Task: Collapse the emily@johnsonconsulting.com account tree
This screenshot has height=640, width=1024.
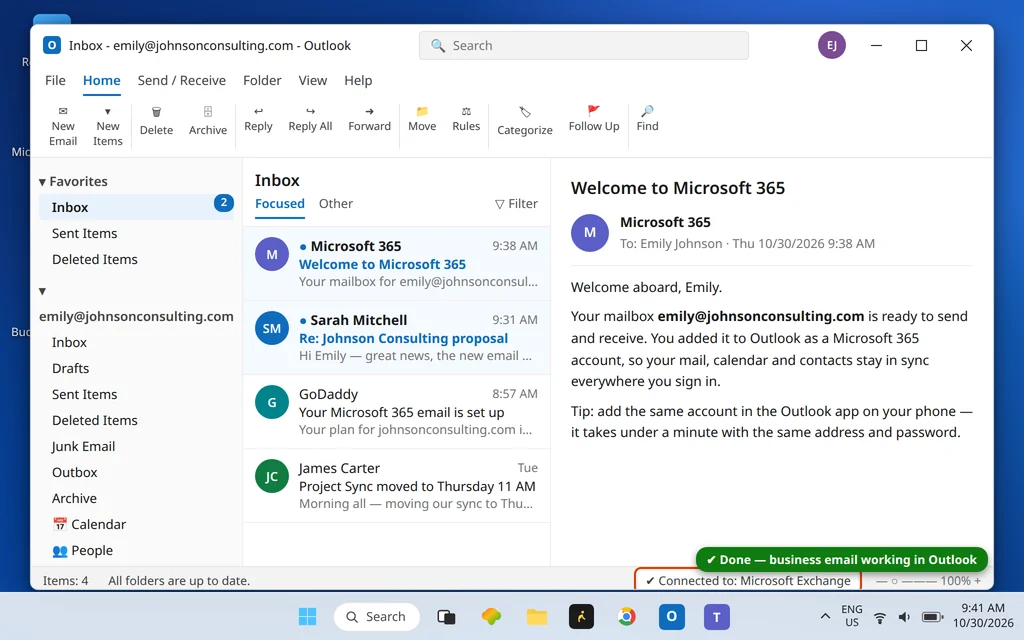Action: point(42,291)
